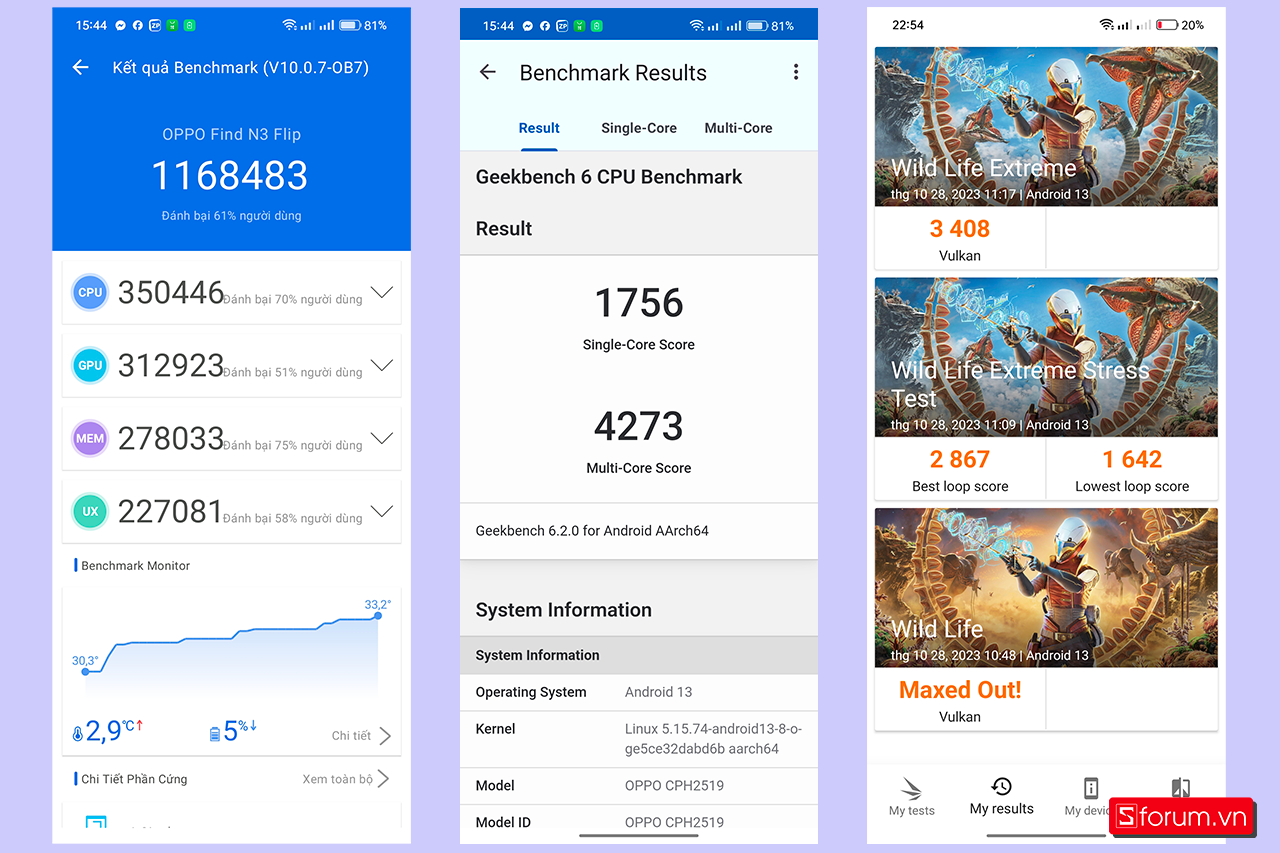This screenshot has height=853, width=1280.
Task: Tap the Model OPPO CPH2519 row
Action: pos(639,786)
